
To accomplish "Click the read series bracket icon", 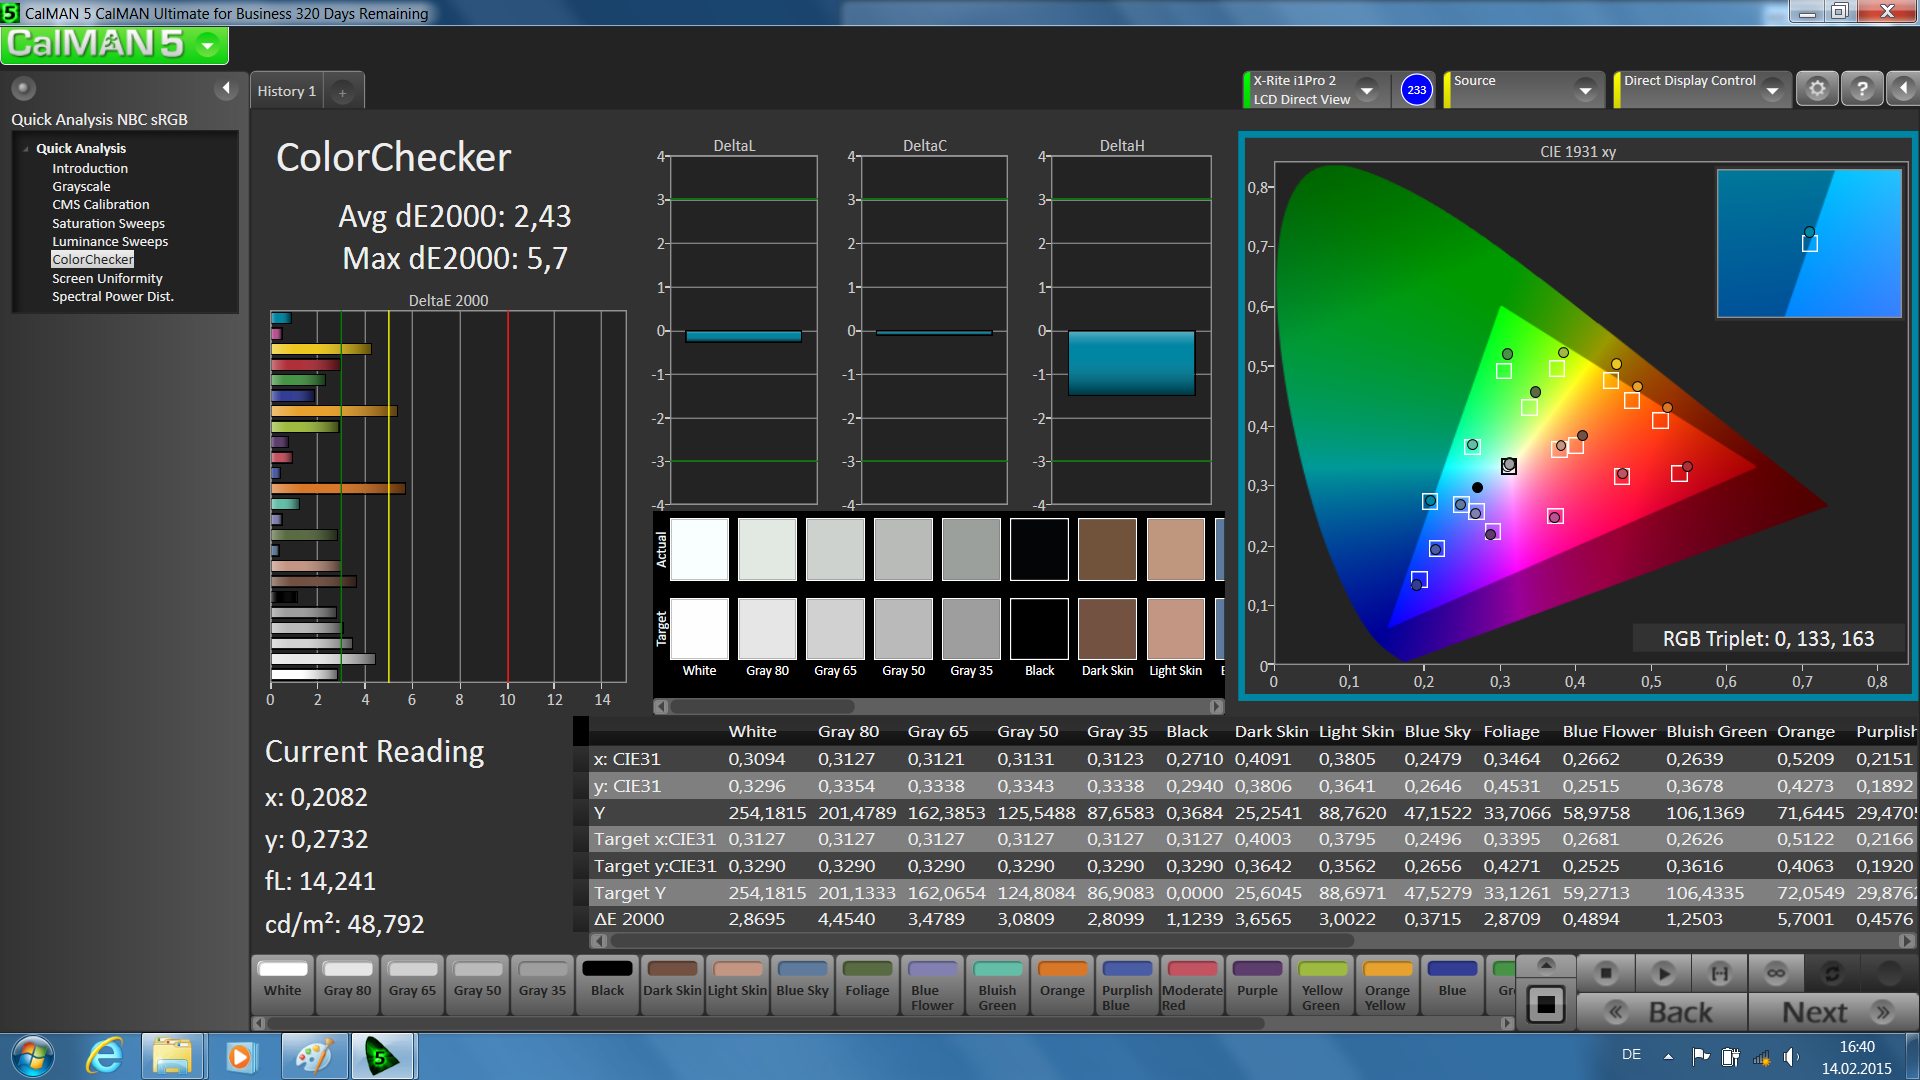I will (x=1719, y=972).
